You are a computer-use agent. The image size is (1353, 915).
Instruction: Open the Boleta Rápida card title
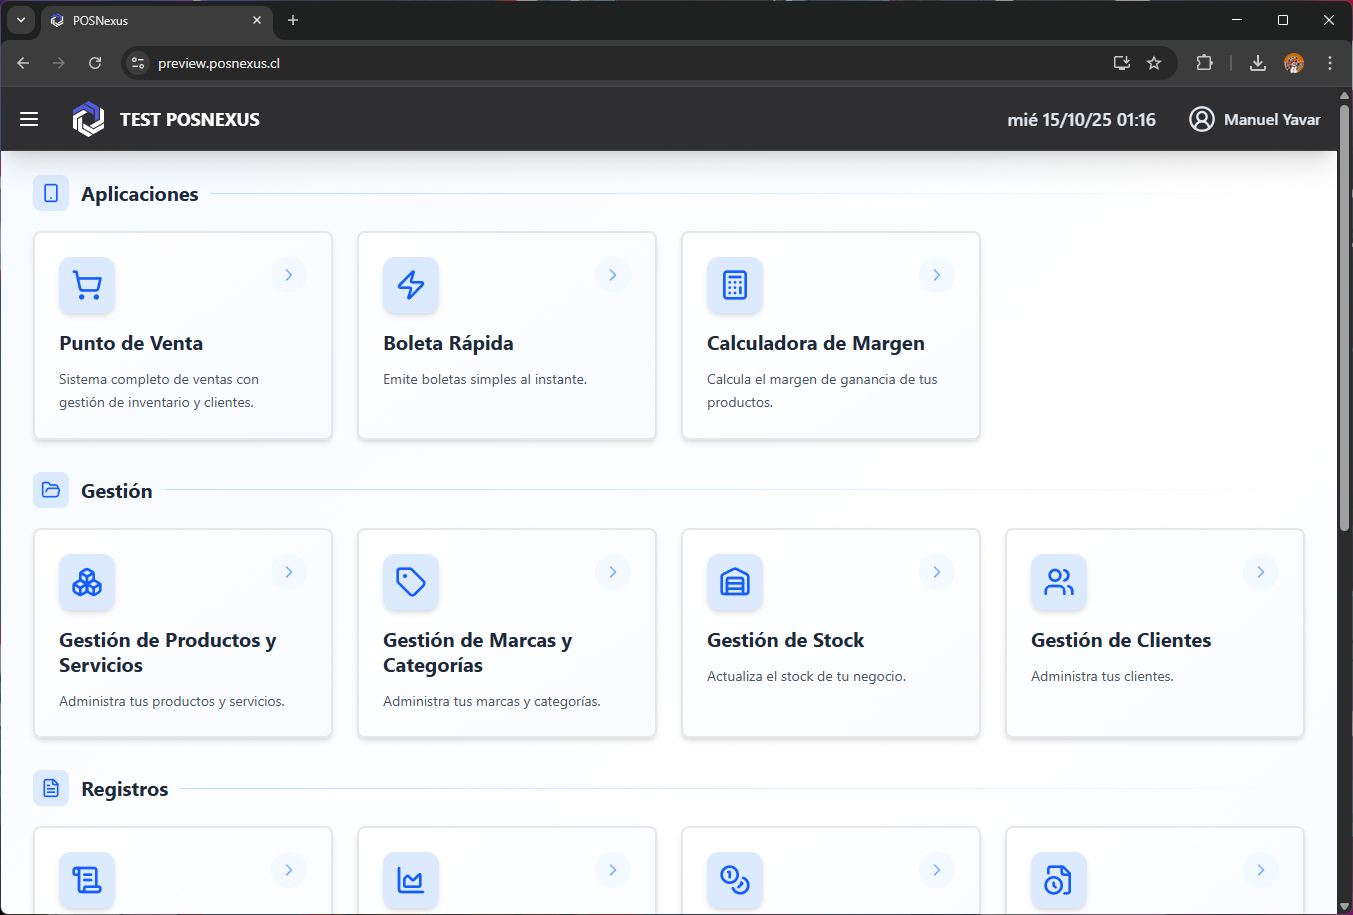click(448, 343)
